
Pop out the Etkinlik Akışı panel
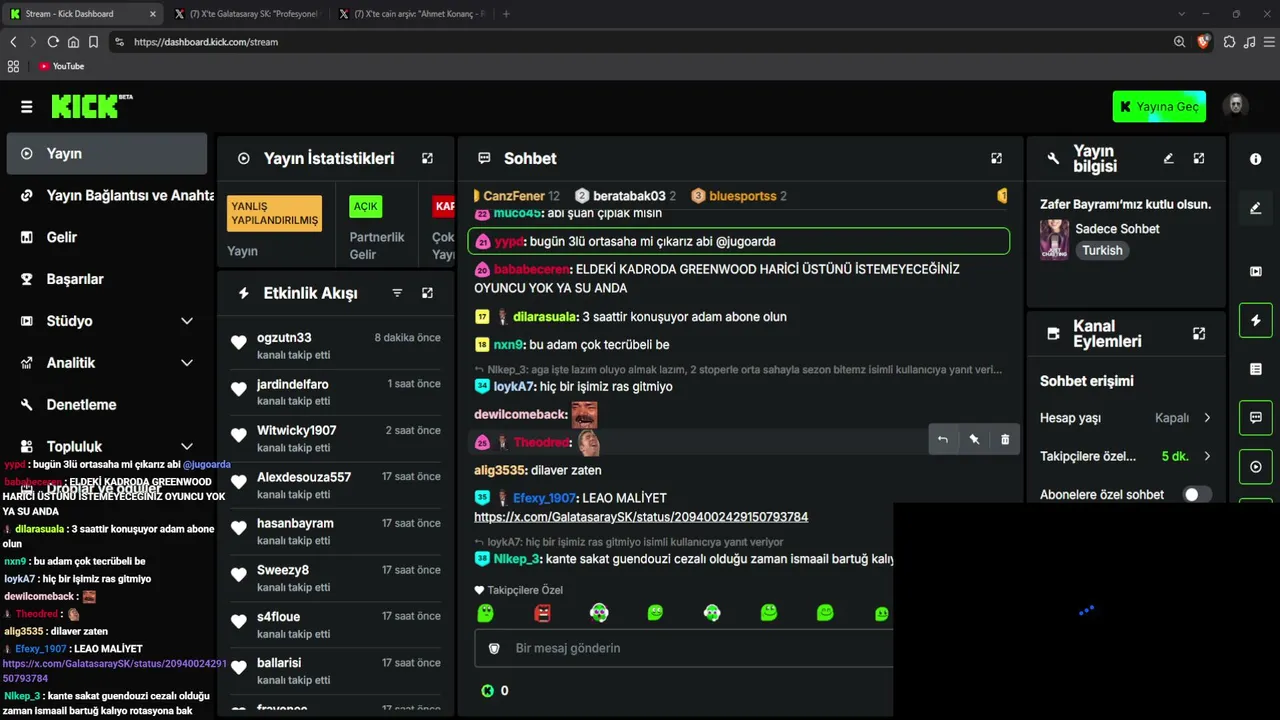[x=427, y=293]
